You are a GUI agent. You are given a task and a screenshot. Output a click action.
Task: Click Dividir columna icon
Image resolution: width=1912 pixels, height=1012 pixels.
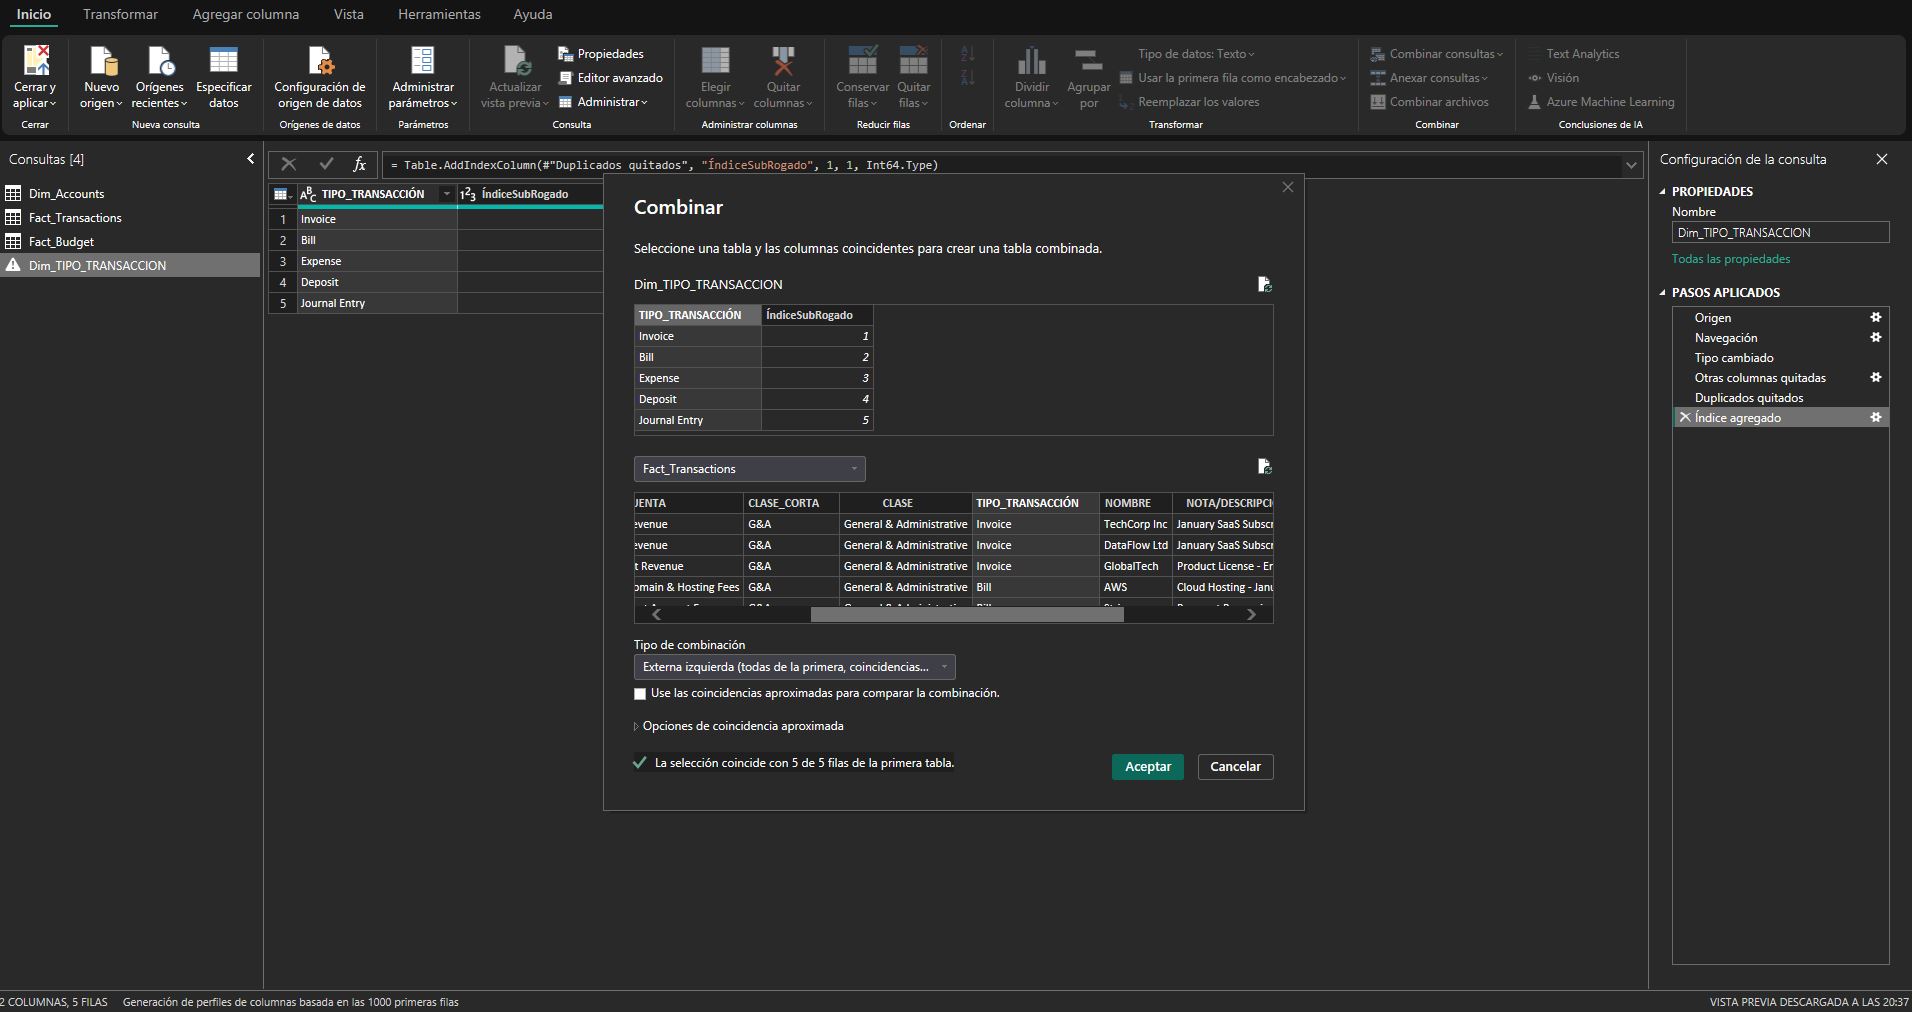click(1031, 61)
